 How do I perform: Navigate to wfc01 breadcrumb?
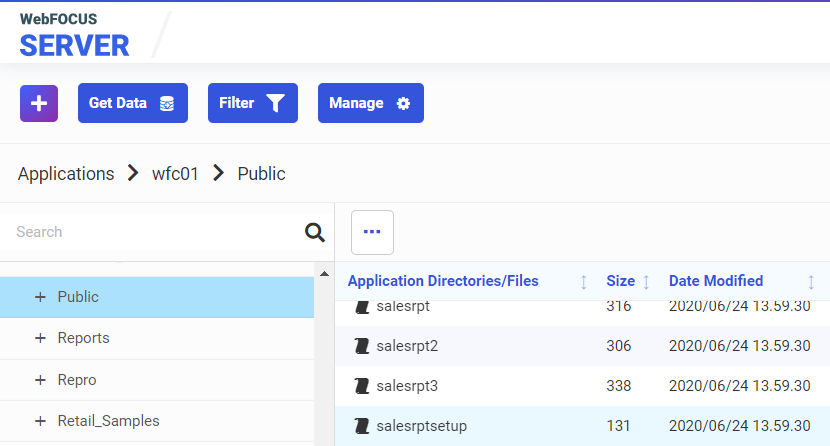[175, 174]
